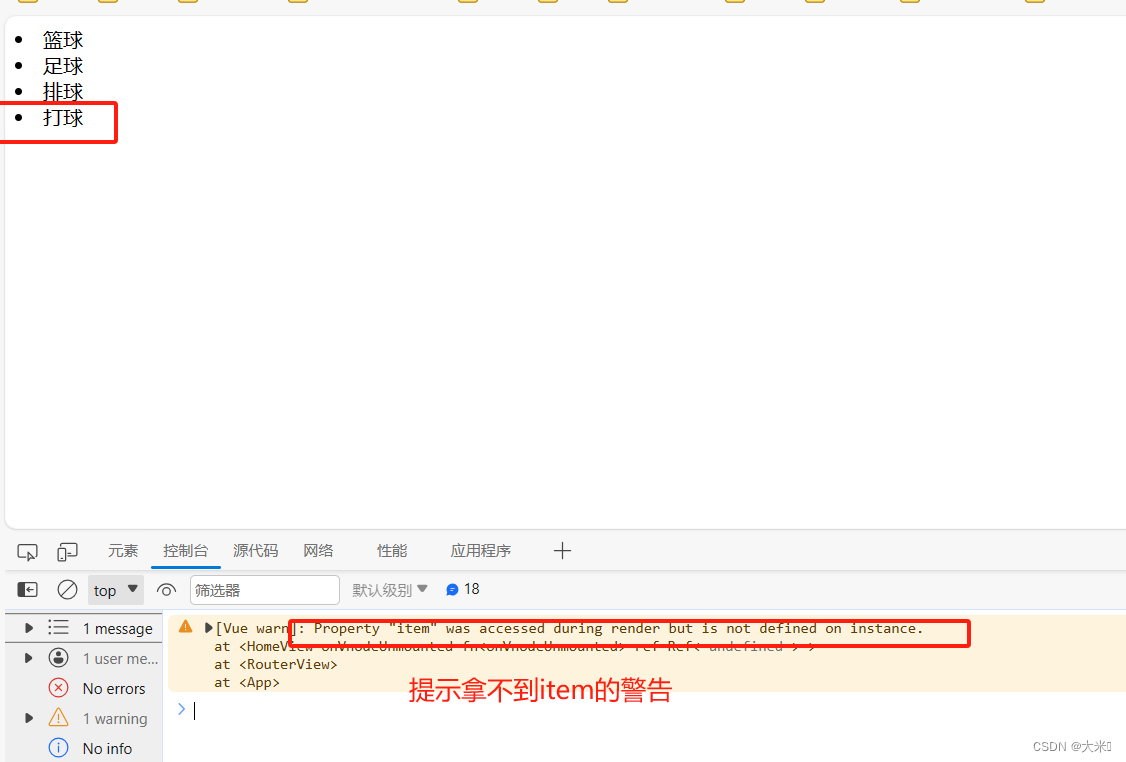Click the show console sidebar icon
The height and width of the screenshot is (762, 1126).
click(27, 589)
